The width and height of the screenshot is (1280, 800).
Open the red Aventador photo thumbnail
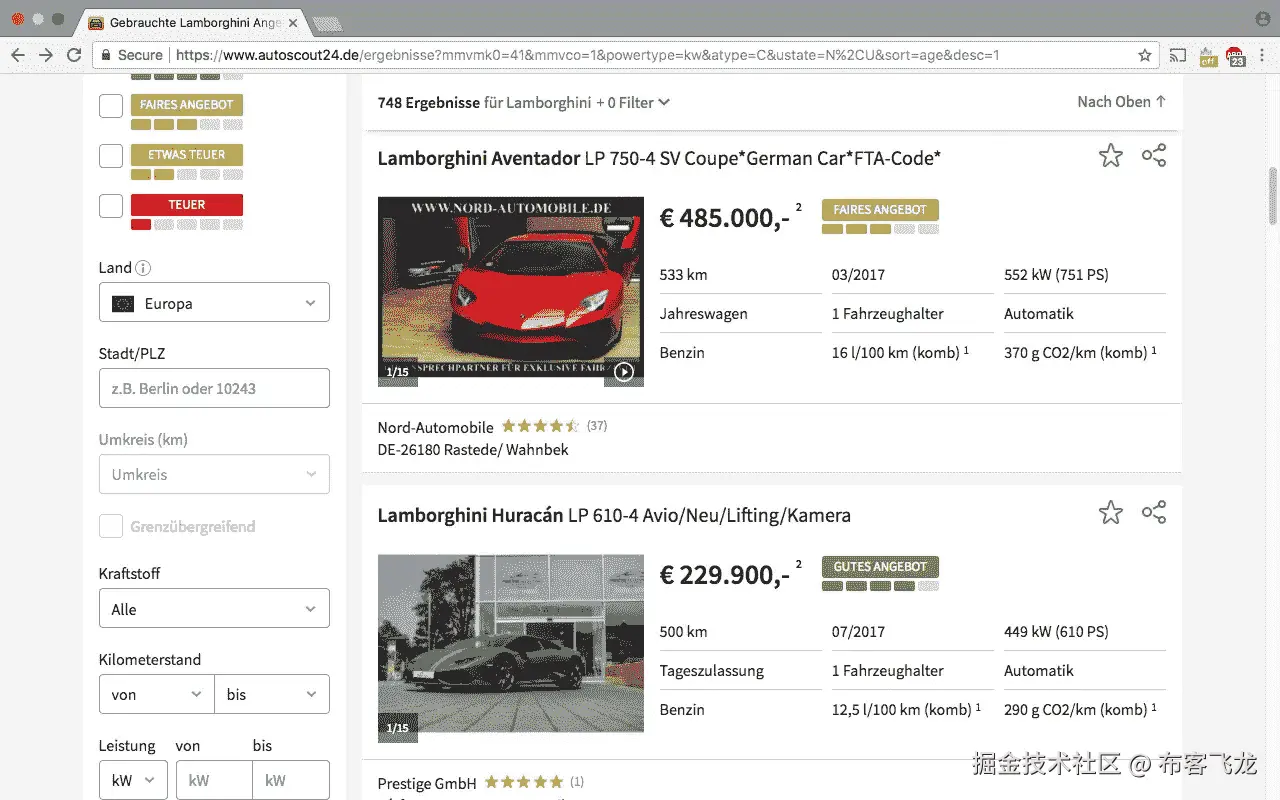pos(511,291)
